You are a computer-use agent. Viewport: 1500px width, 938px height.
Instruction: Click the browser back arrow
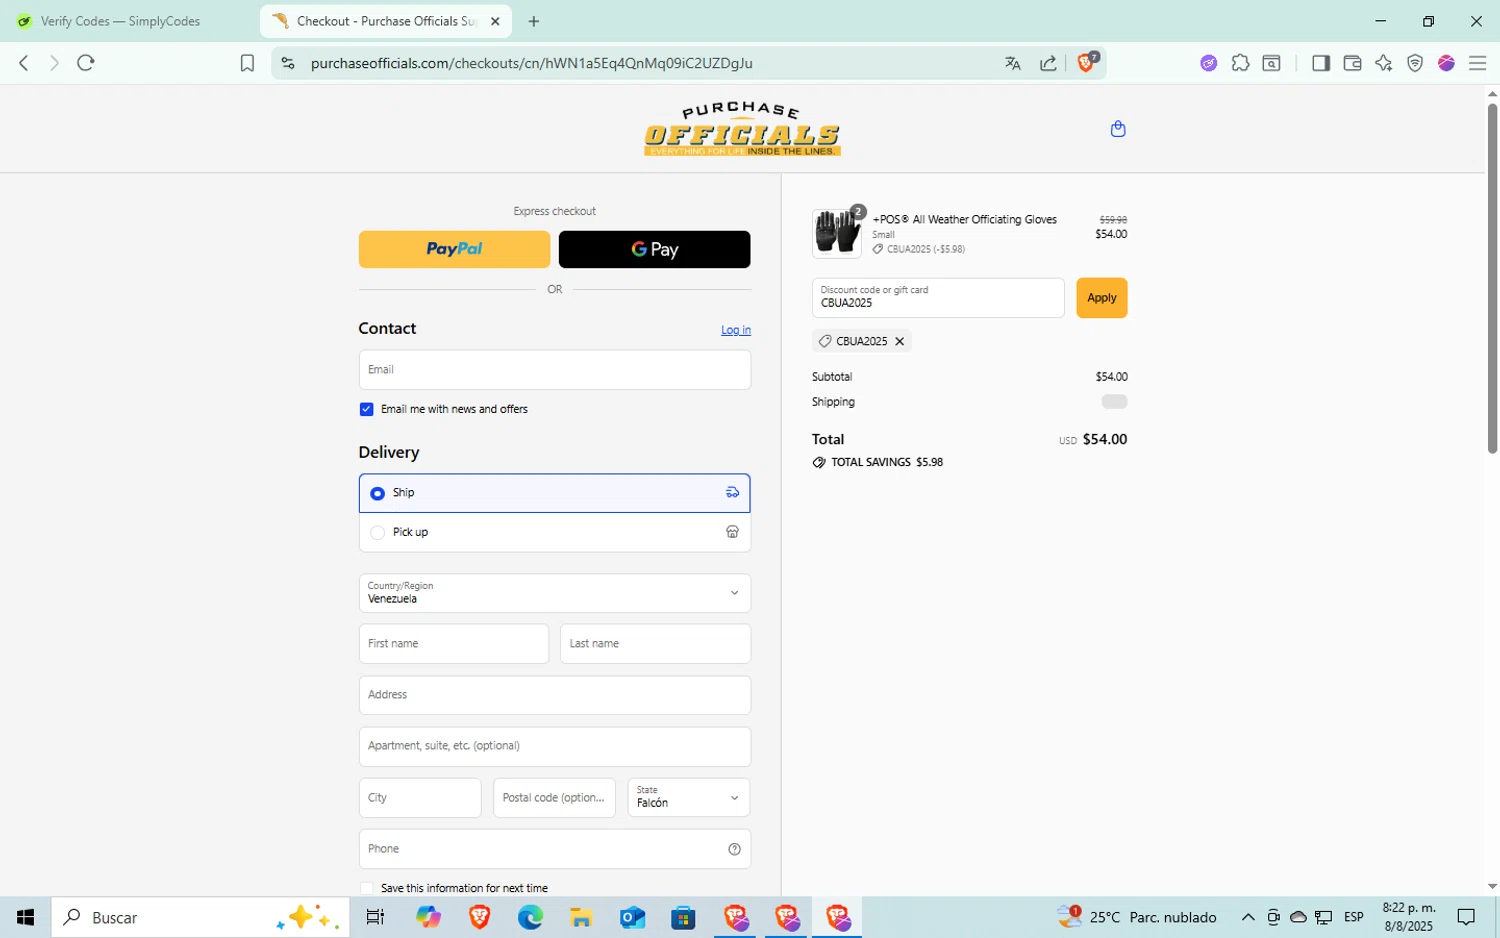(24, 63)
